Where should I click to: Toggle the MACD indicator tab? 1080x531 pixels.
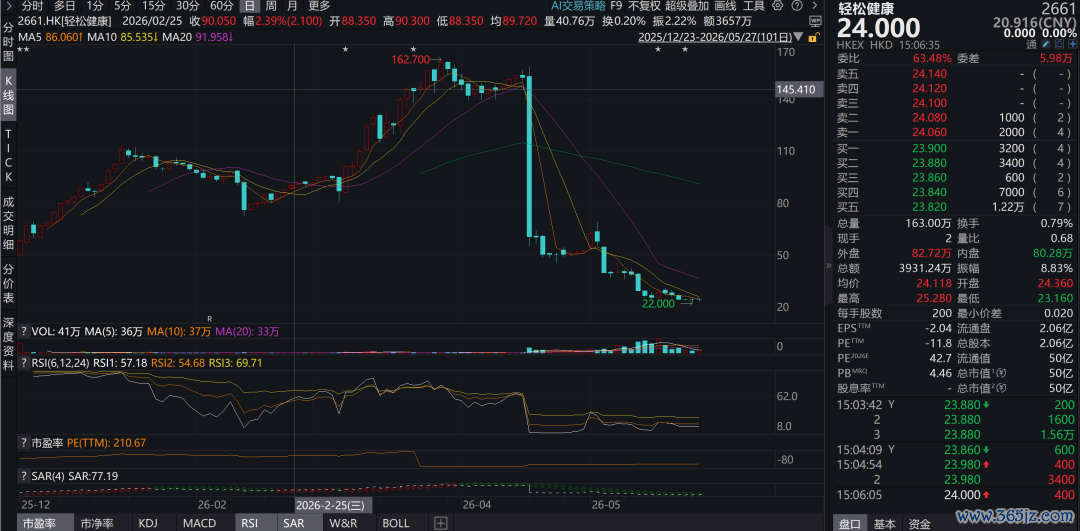[x=199, y=523]
